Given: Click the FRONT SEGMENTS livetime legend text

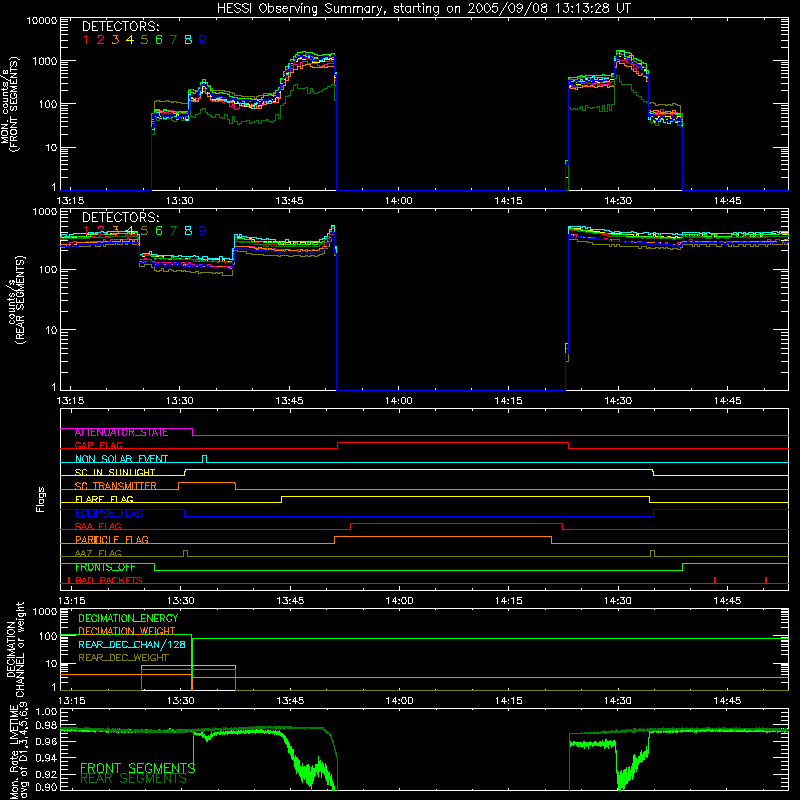Looking at the screenshot, I should (138, 768).
